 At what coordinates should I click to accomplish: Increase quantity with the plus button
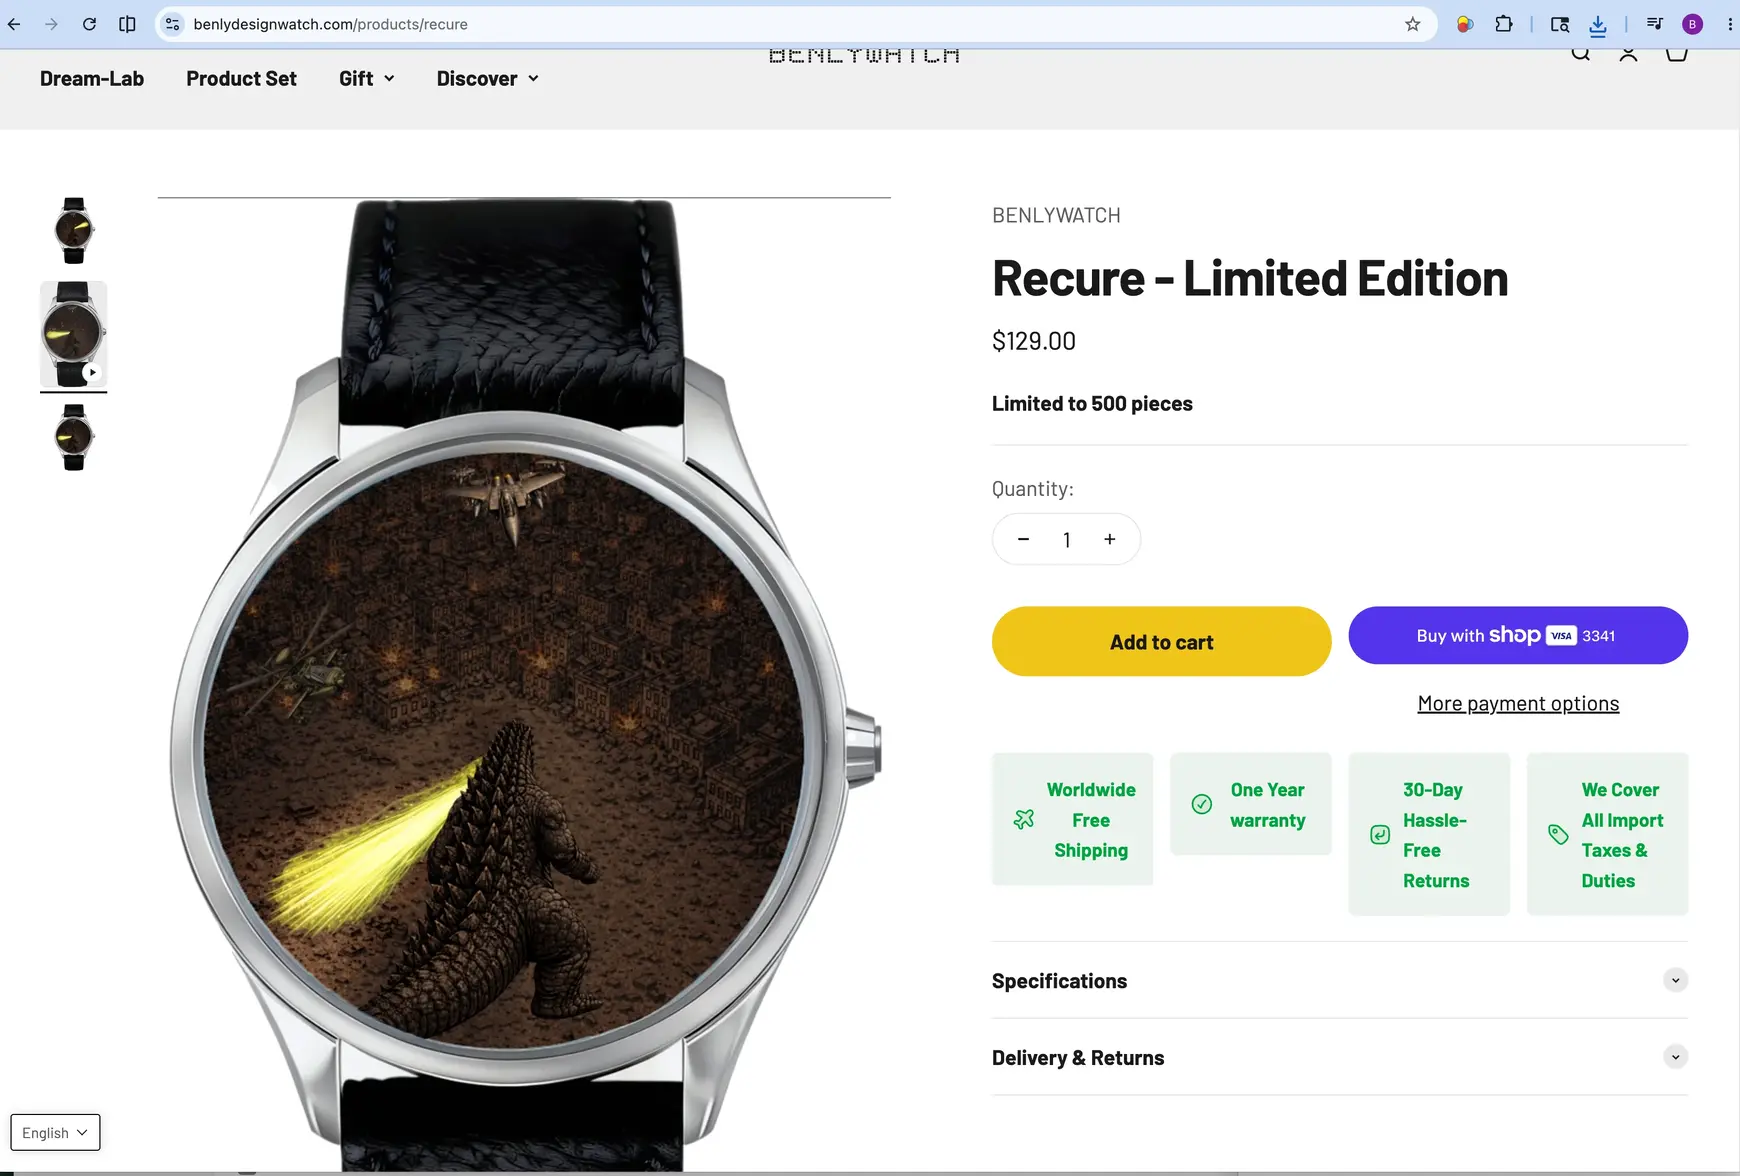1109,539
